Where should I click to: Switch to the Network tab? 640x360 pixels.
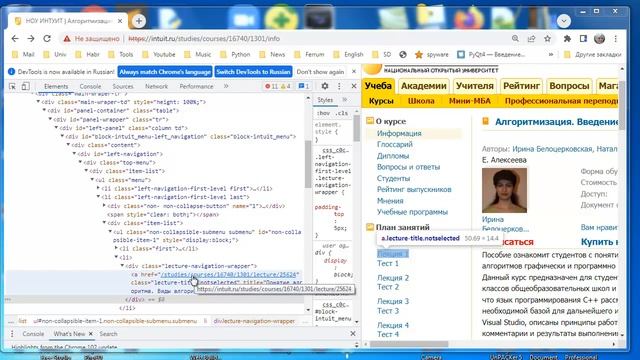click(156, 86)
